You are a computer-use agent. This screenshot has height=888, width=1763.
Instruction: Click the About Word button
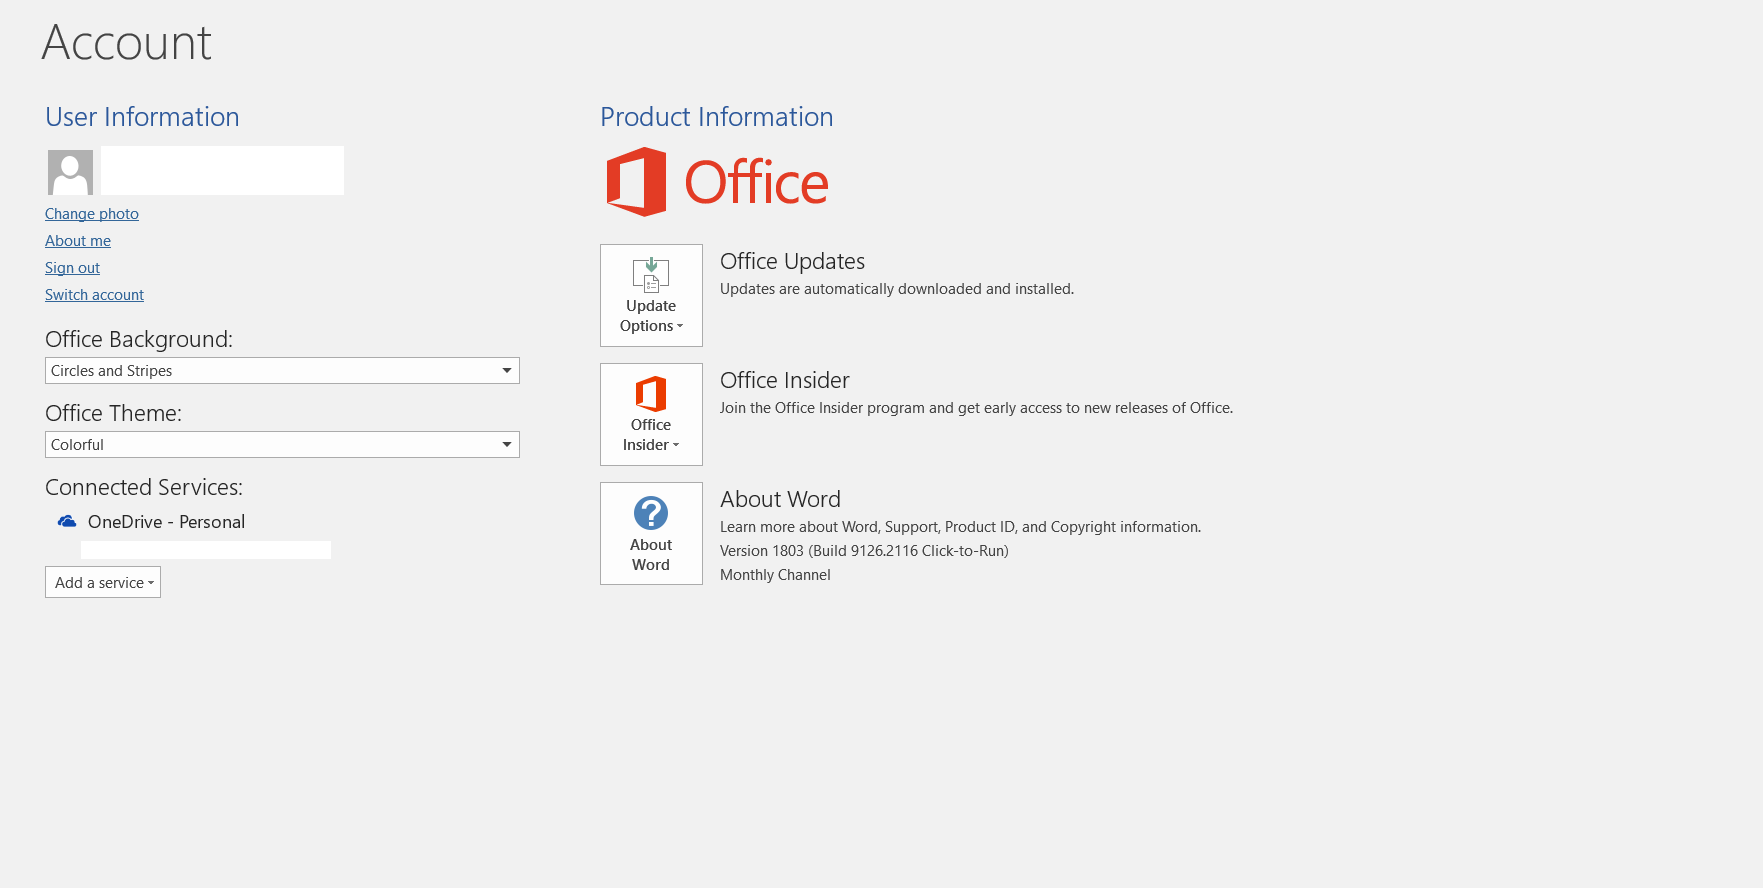651,533
